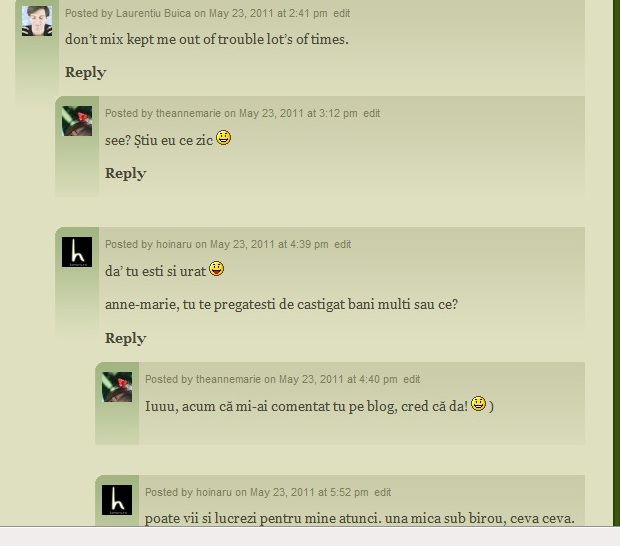
Task: Reply to Laurentiu Buica's comment
Action: coord(85,72)
